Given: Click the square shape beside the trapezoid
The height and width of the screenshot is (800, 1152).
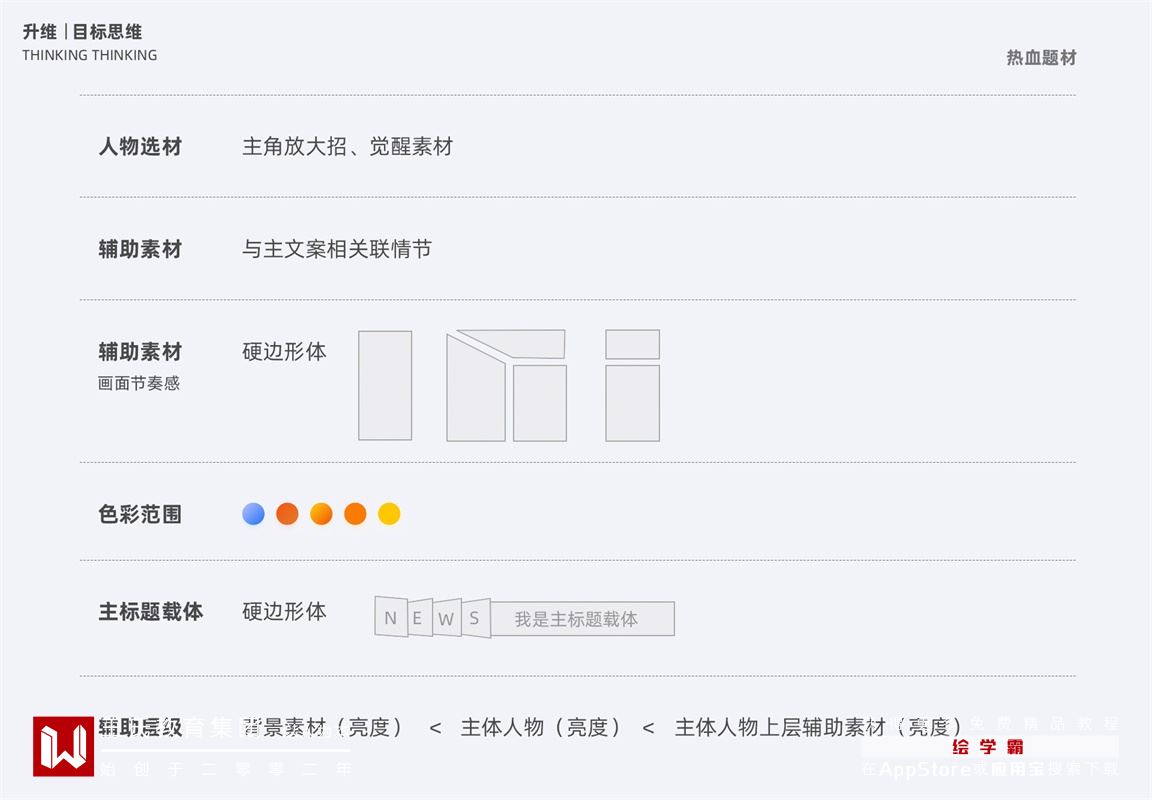Looking at the screenshot, I should coord(540,403).
